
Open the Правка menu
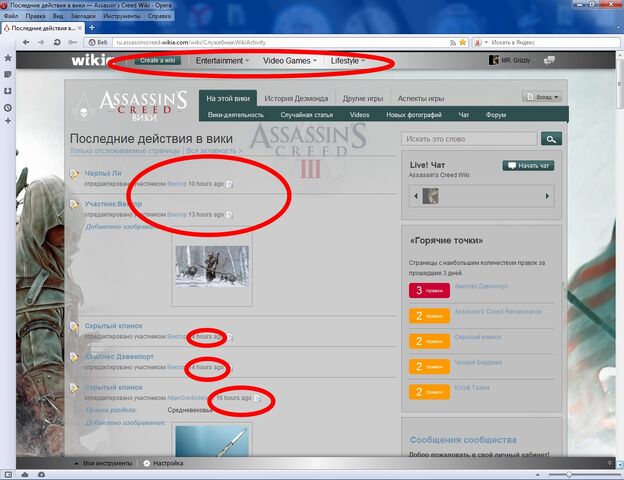point(35,16)
